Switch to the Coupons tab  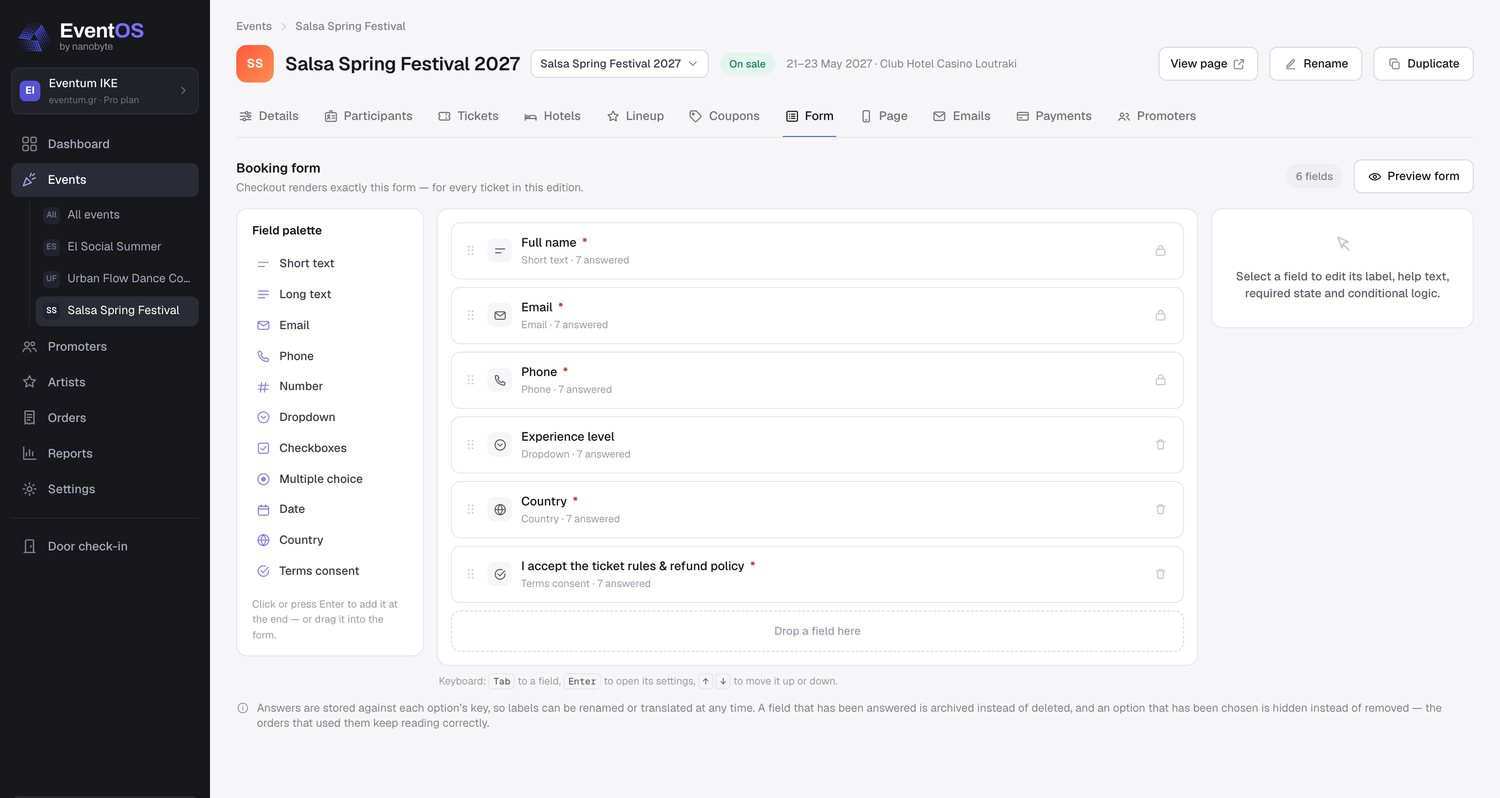coord(724,116)
